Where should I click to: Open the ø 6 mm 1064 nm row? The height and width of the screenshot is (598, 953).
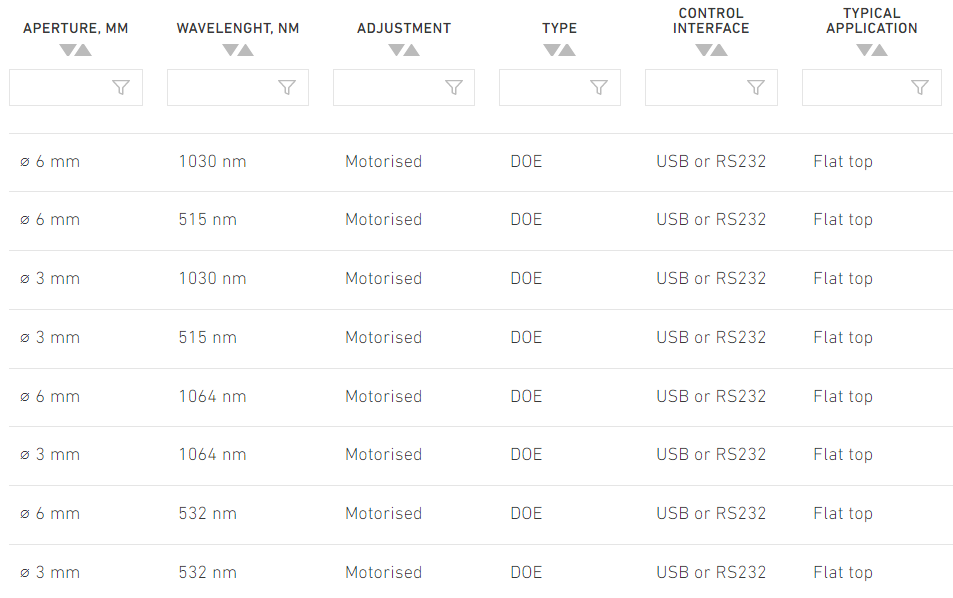click(x=481, y=397)
